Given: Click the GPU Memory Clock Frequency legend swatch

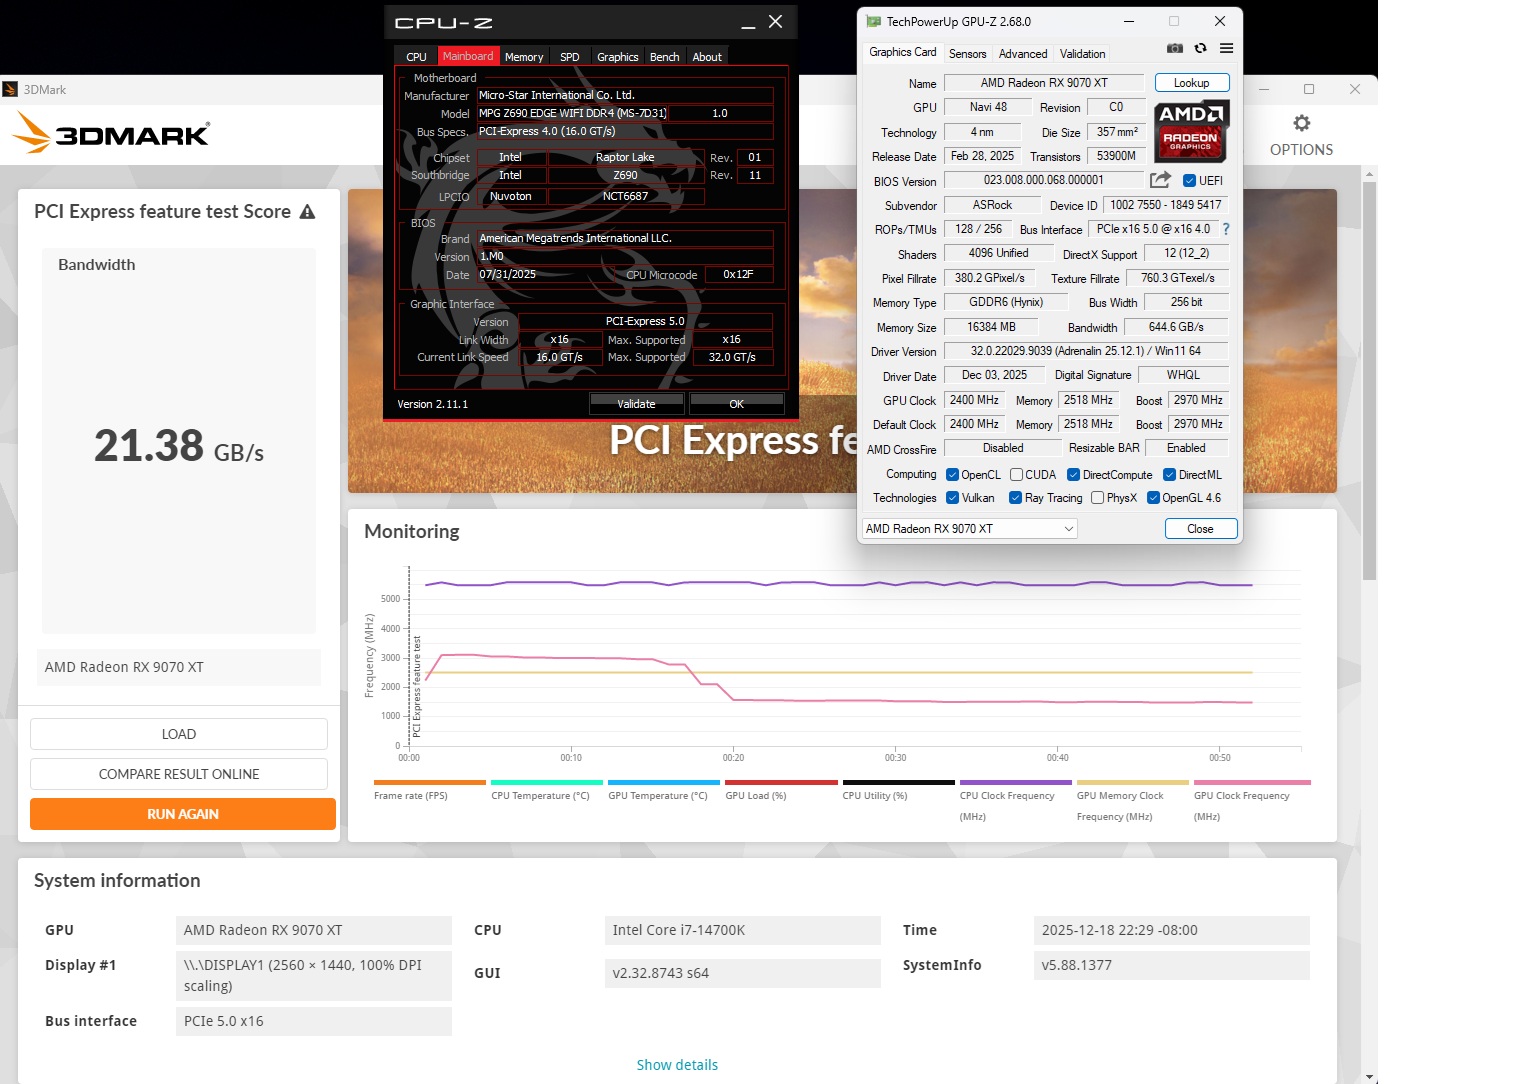Looking at the screenshot, I should click(x=1133, y=783).
